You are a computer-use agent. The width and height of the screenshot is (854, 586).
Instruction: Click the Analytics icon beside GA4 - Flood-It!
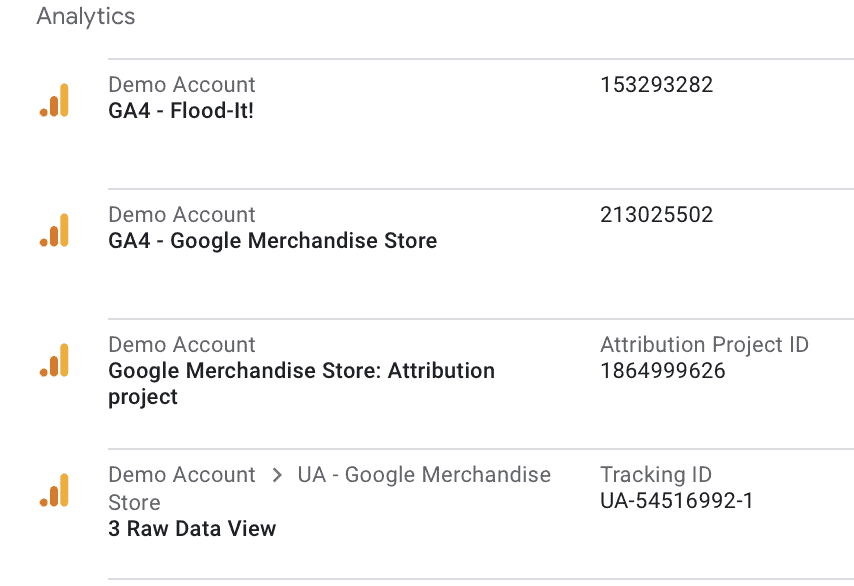54,100
